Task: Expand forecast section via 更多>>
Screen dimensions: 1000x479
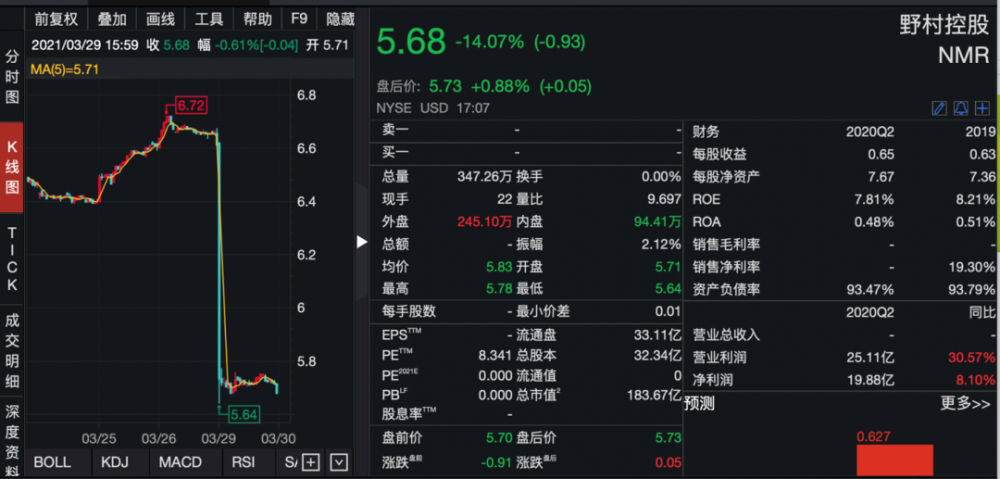Action: tap(965, 404)
